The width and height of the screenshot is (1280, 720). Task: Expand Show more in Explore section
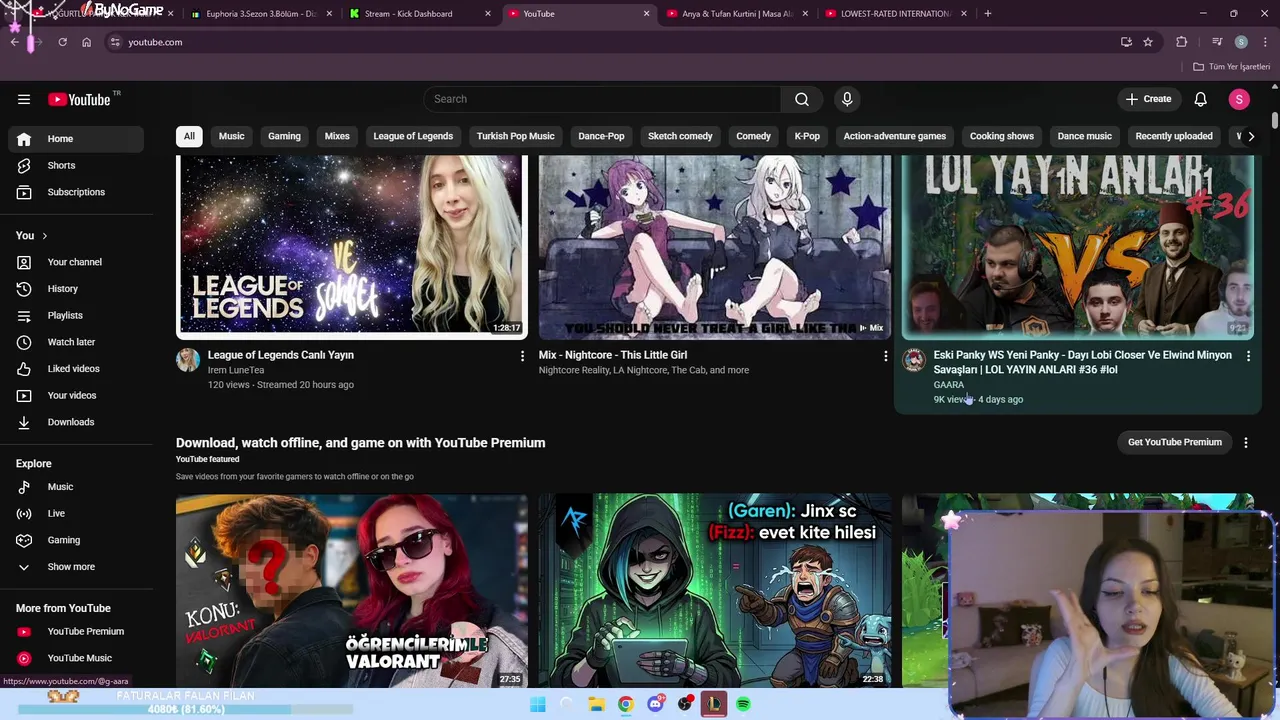point(78,567)
